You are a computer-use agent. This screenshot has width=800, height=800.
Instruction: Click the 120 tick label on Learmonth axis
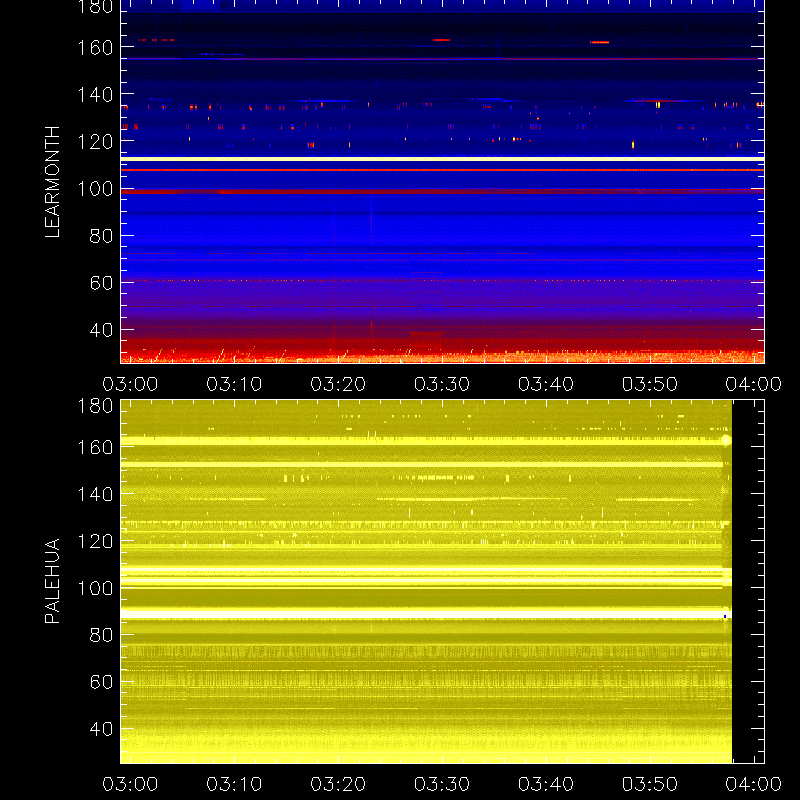coord(95,142)
